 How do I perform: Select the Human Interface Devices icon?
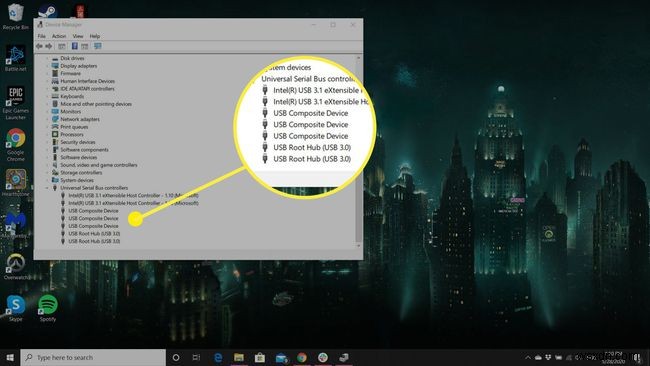tap(55, 81)
